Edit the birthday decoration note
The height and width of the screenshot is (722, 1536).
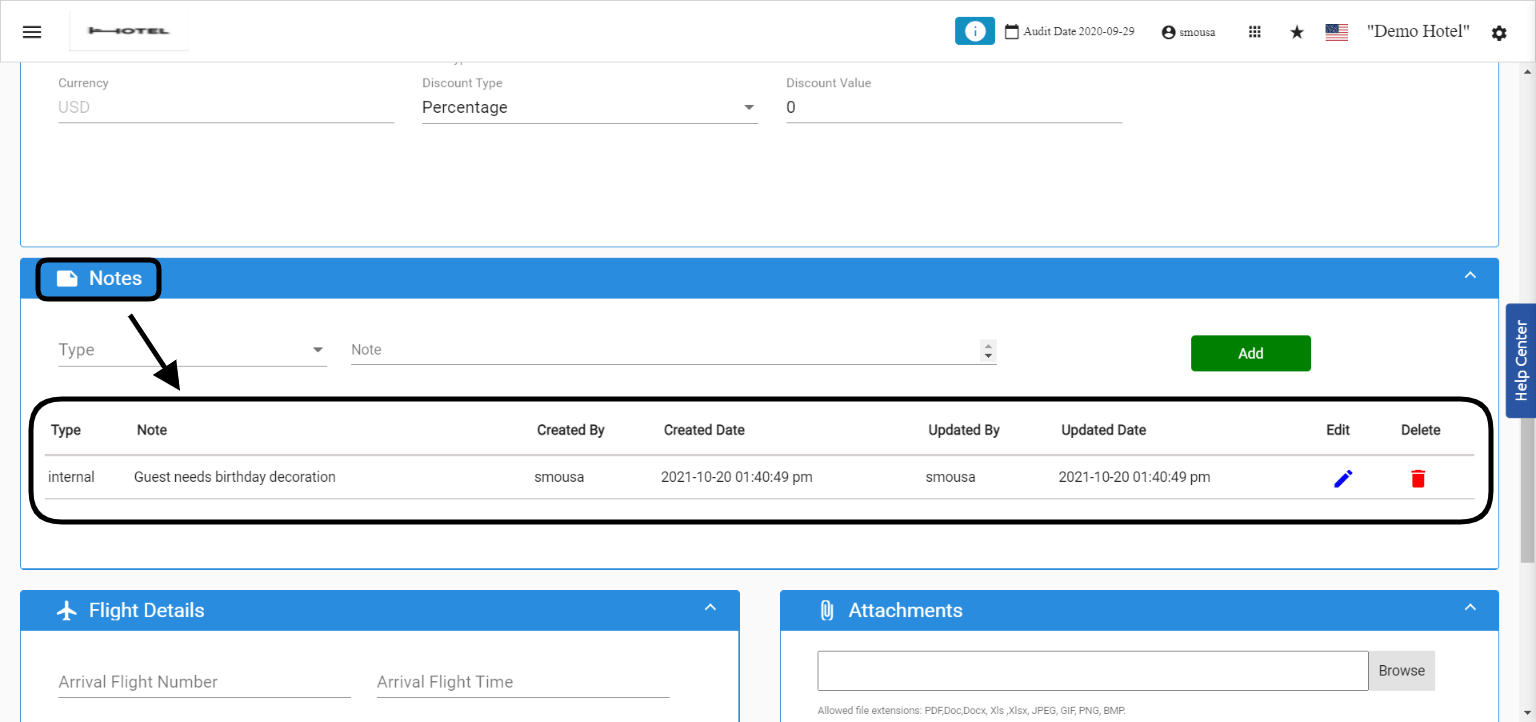coord(1343,479)
